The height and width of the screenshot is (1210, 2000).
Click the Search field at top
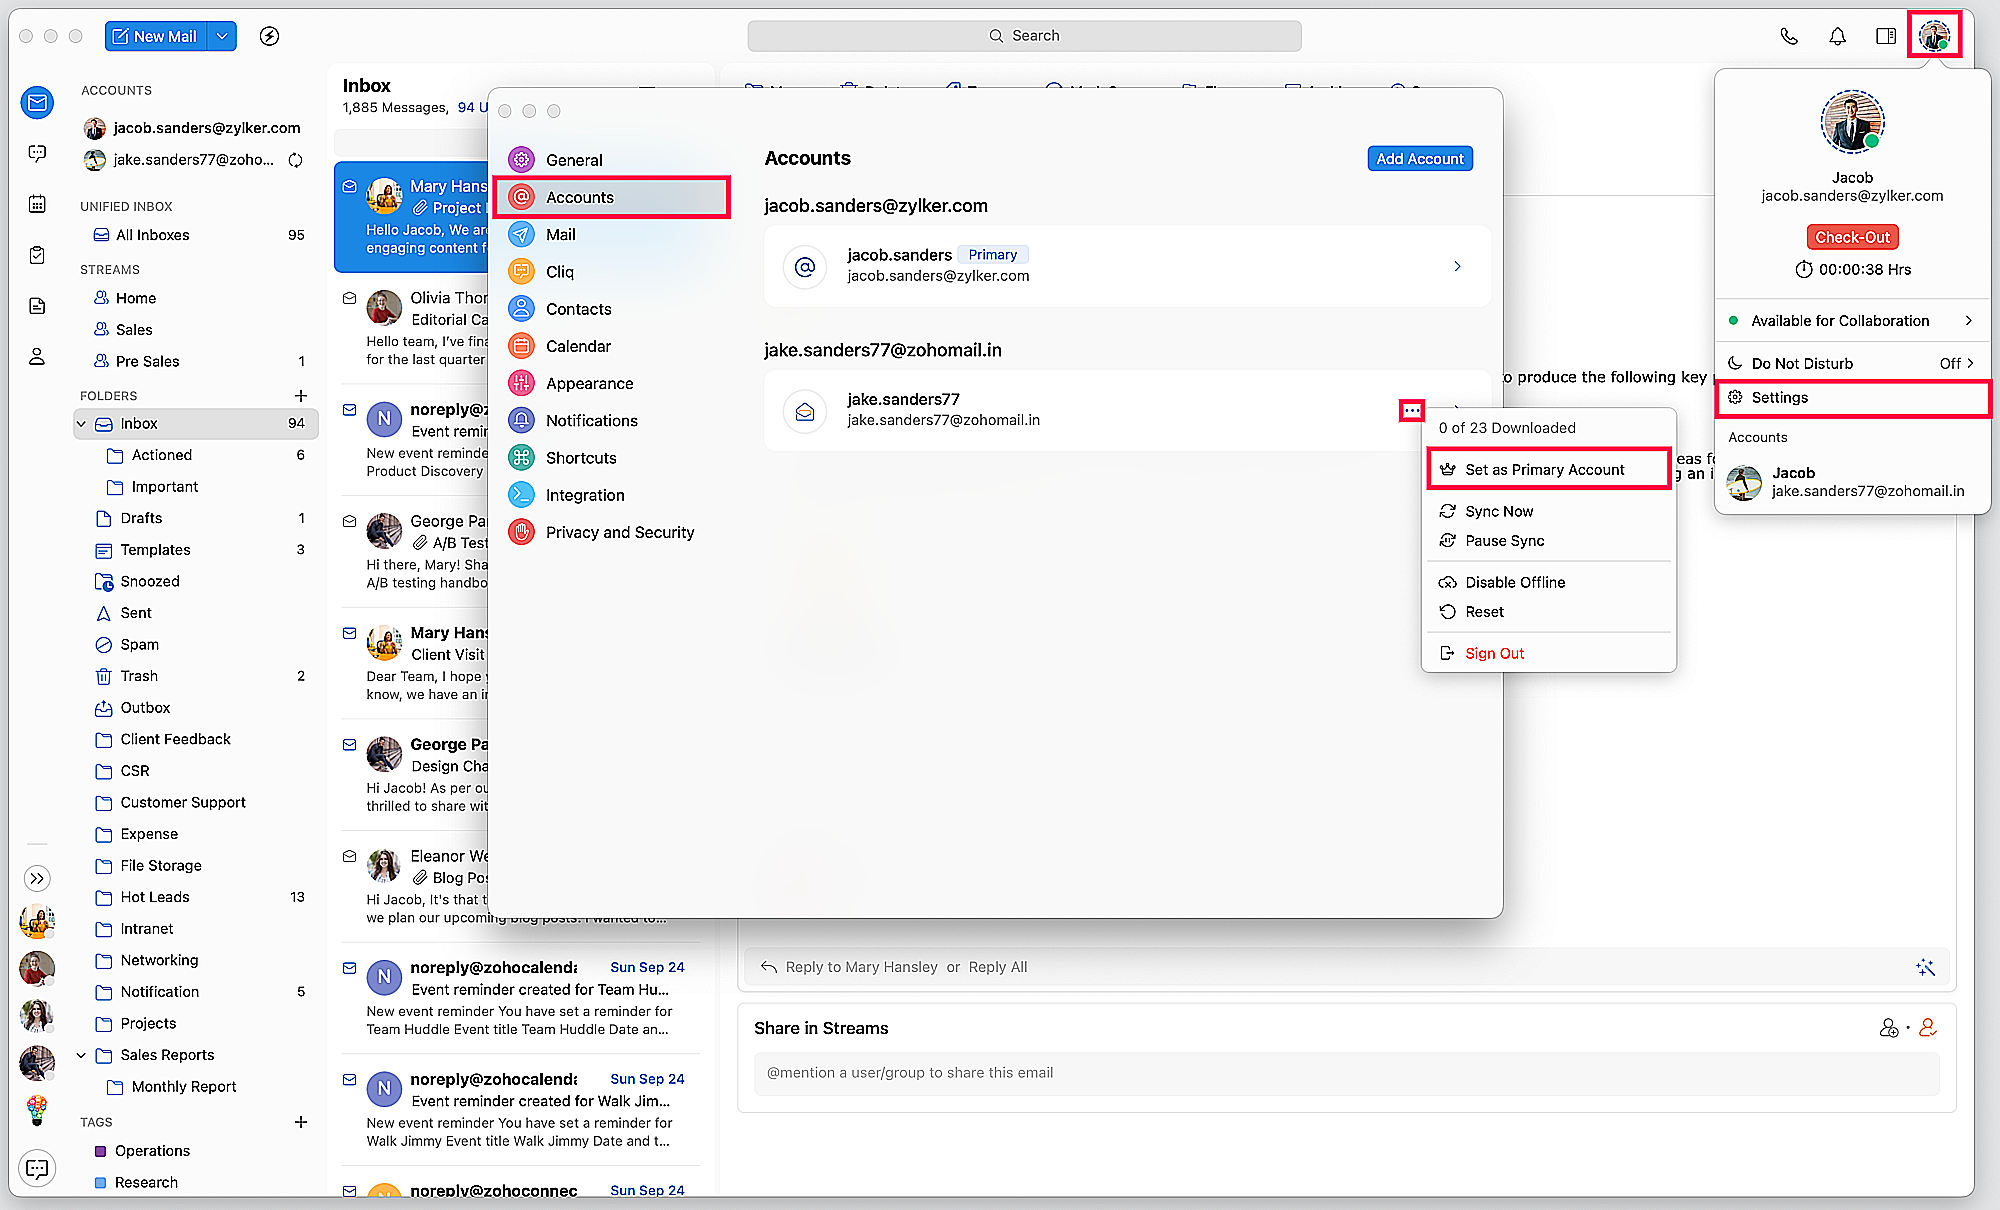(1024, 36)
